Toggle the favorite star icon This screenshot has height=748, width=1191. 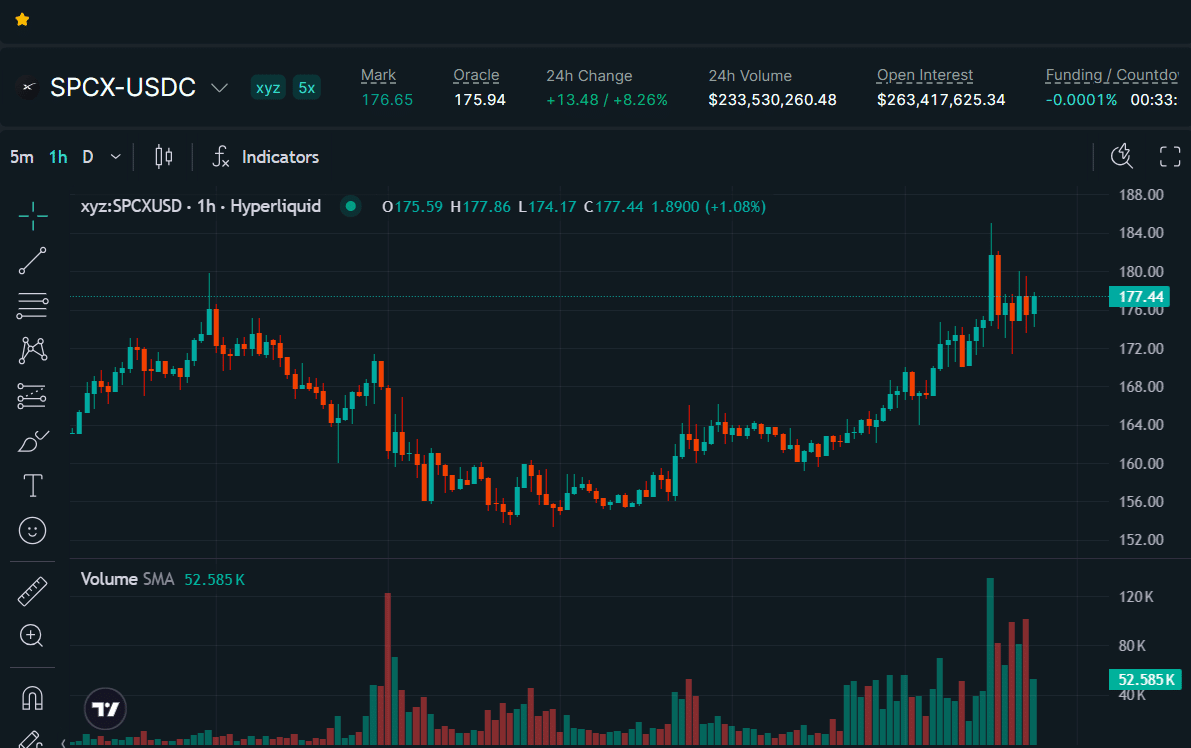[22, 20]
